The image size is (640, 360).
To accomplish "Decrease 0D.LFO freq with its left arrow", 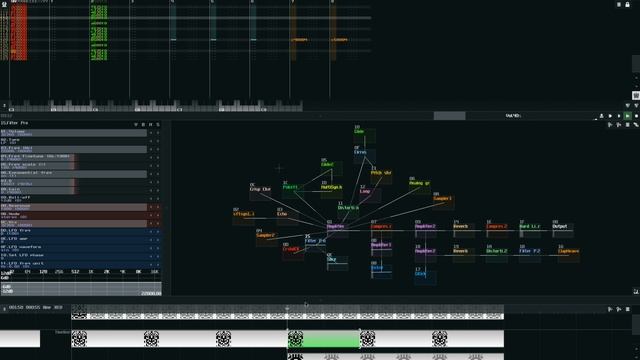I will 151,231.
